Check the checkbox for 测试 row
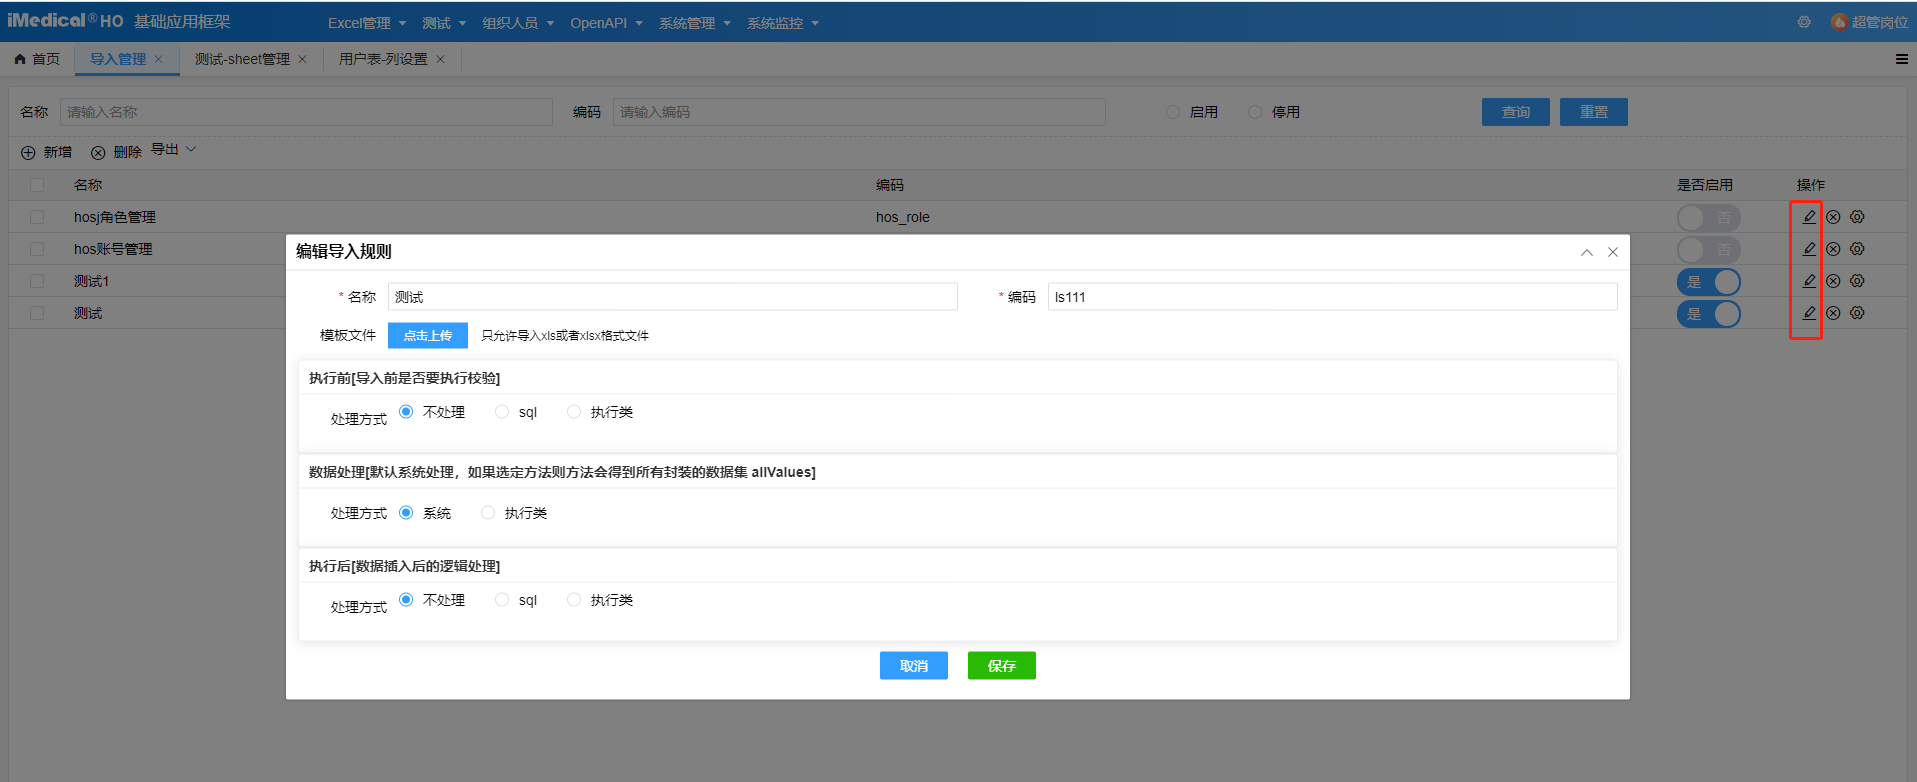The image size is (1917, 782). (37, 313)
